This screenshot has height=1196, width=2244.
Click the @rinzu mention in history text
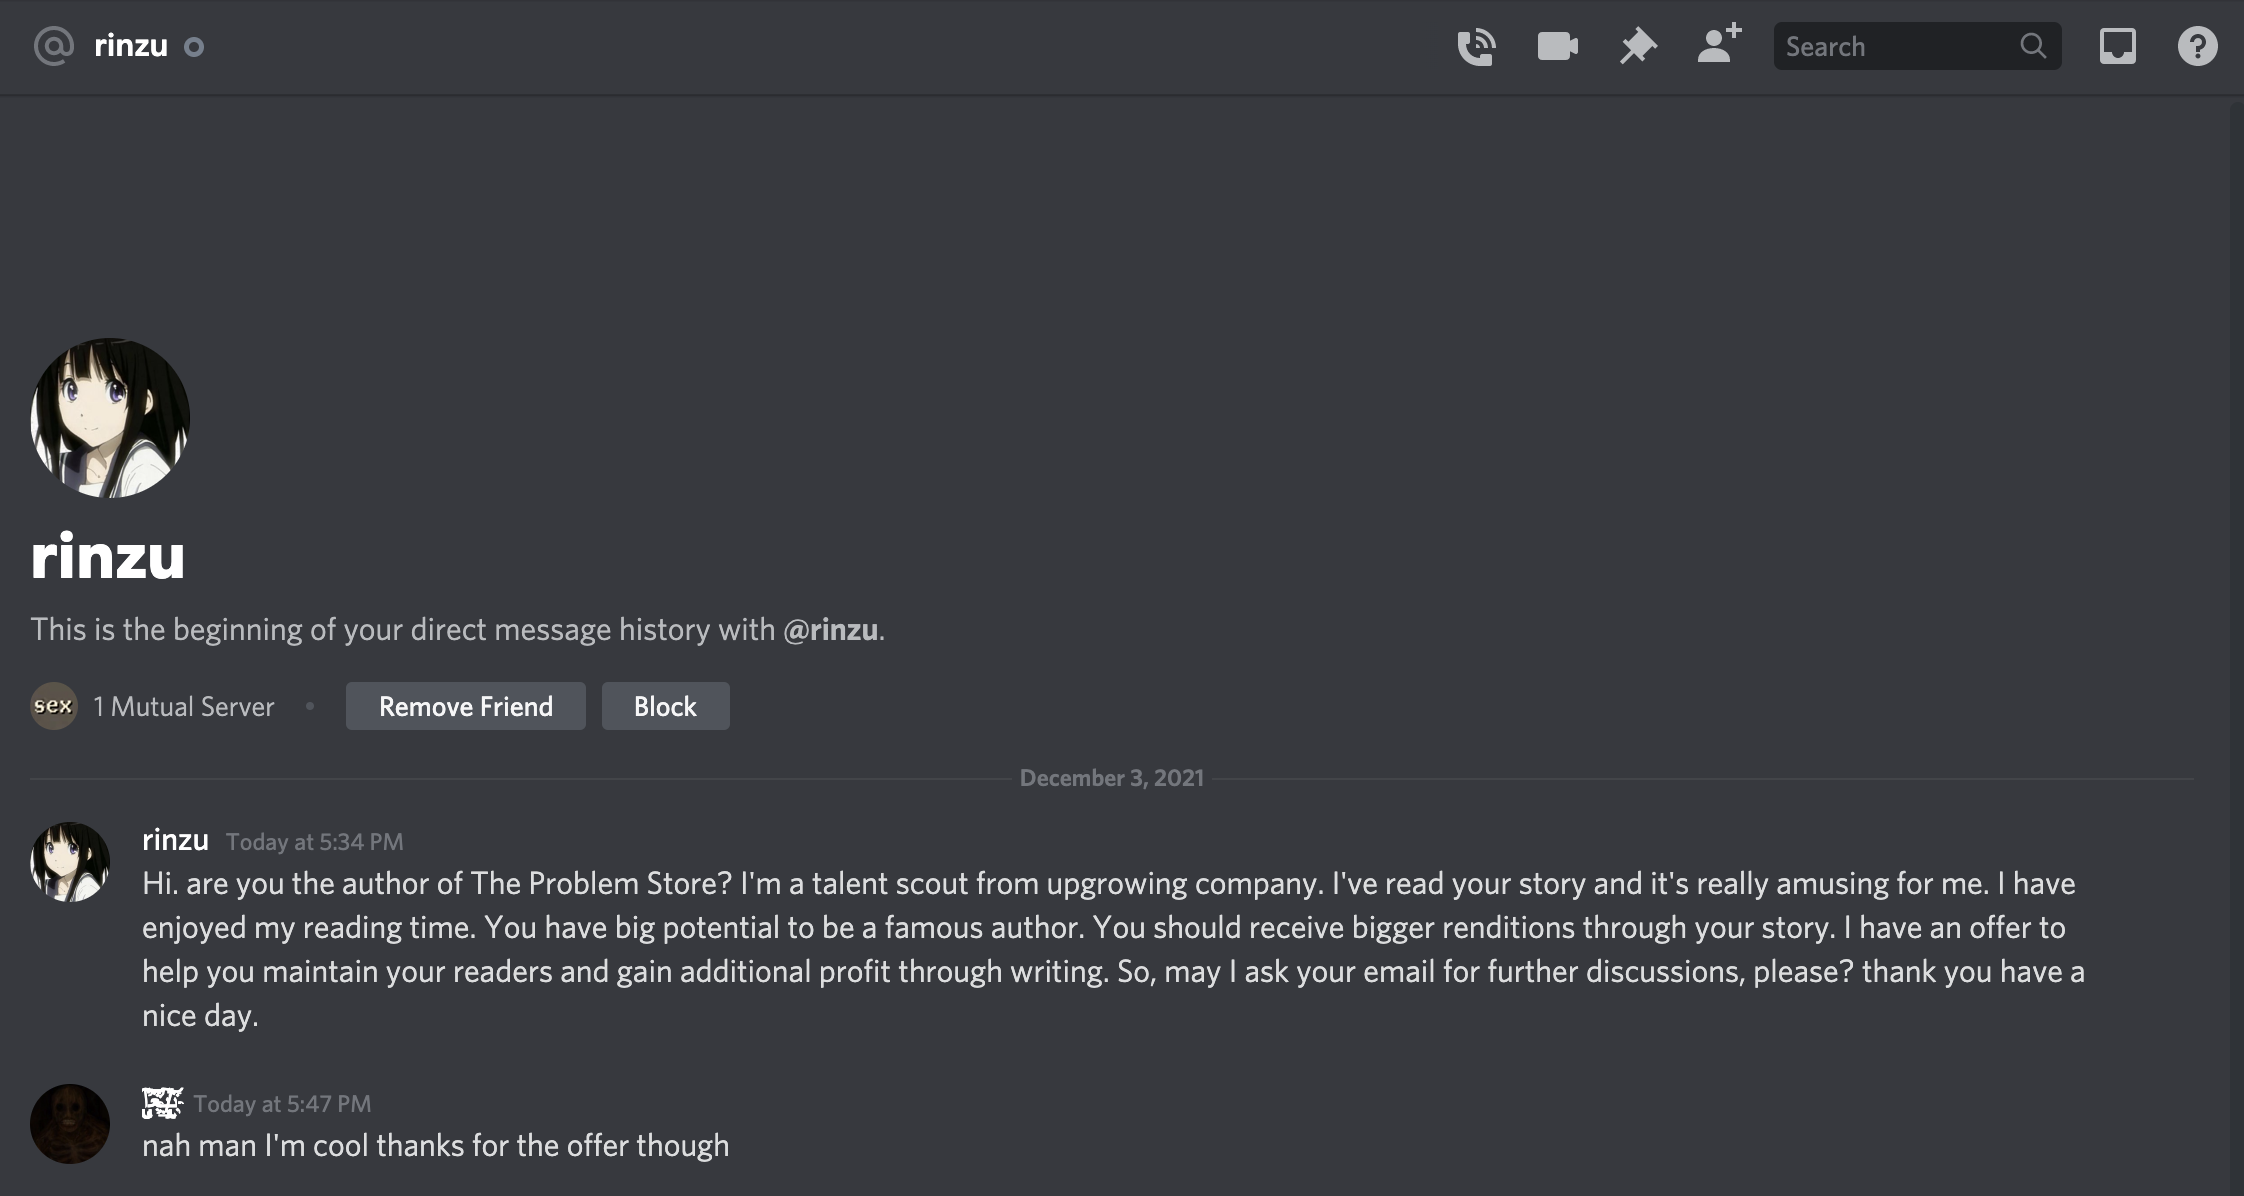tap(830, 630)
